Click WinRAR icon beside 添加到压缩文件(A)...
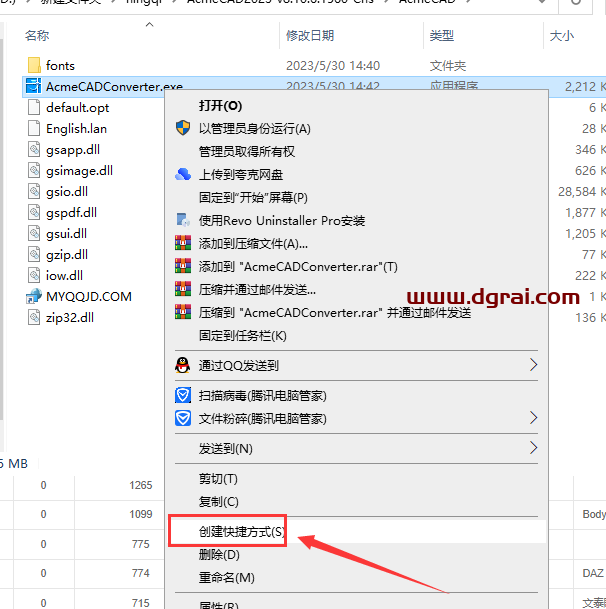606x609 pixels. (x=183, y=243)
